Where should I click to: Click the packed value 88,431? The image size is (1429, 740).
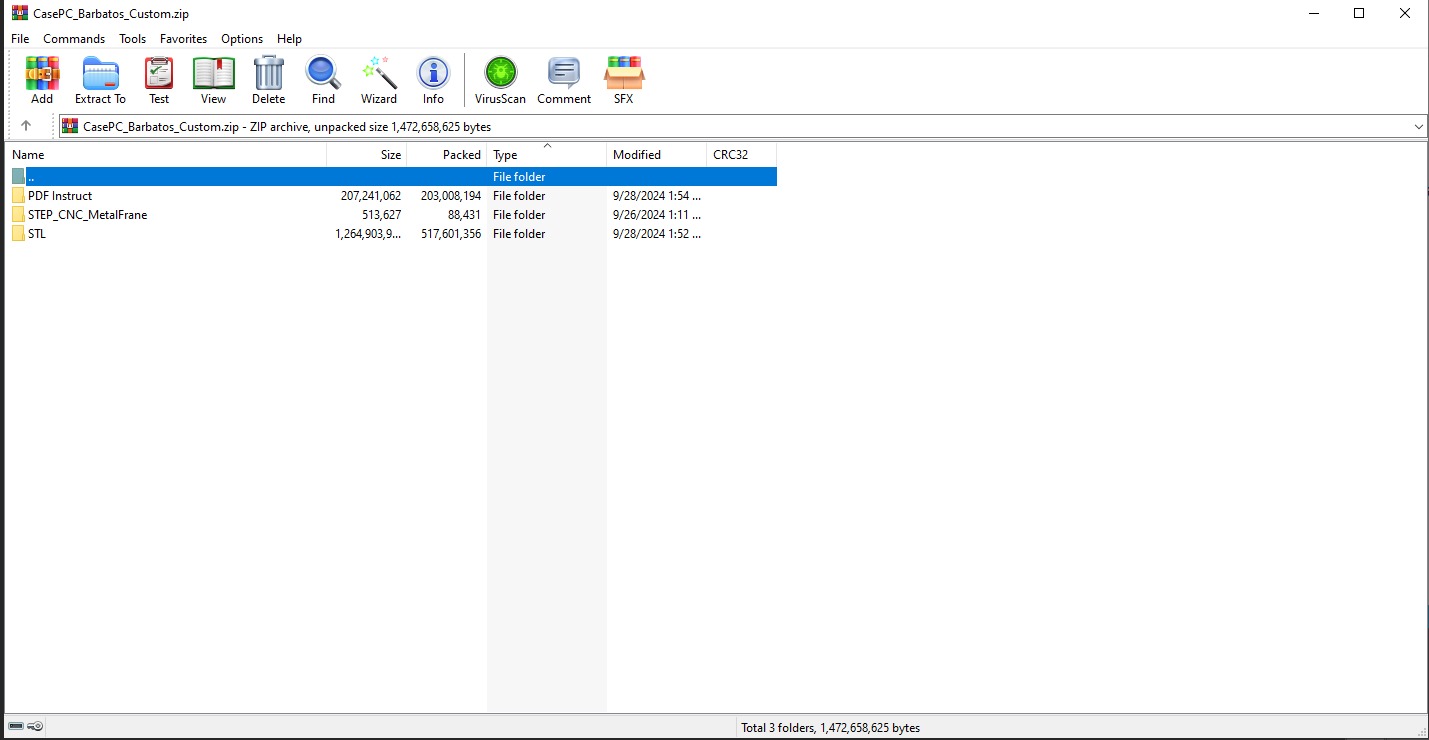click(x=464, y=215)
